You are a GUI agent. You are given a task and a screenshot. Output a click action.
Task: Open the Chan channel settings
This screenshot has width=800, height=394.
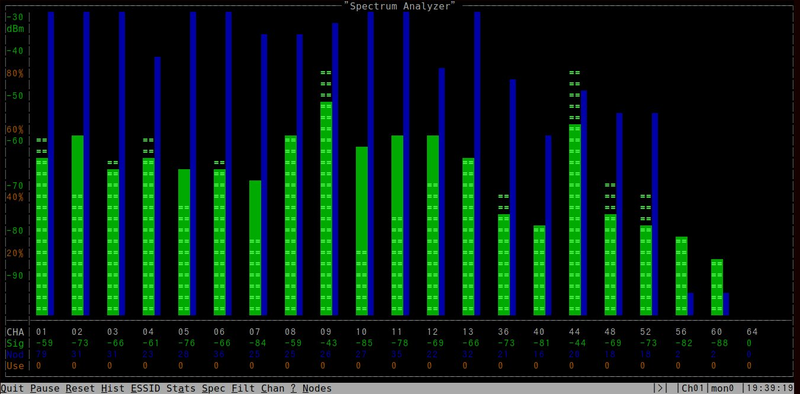tap(273, 388)
